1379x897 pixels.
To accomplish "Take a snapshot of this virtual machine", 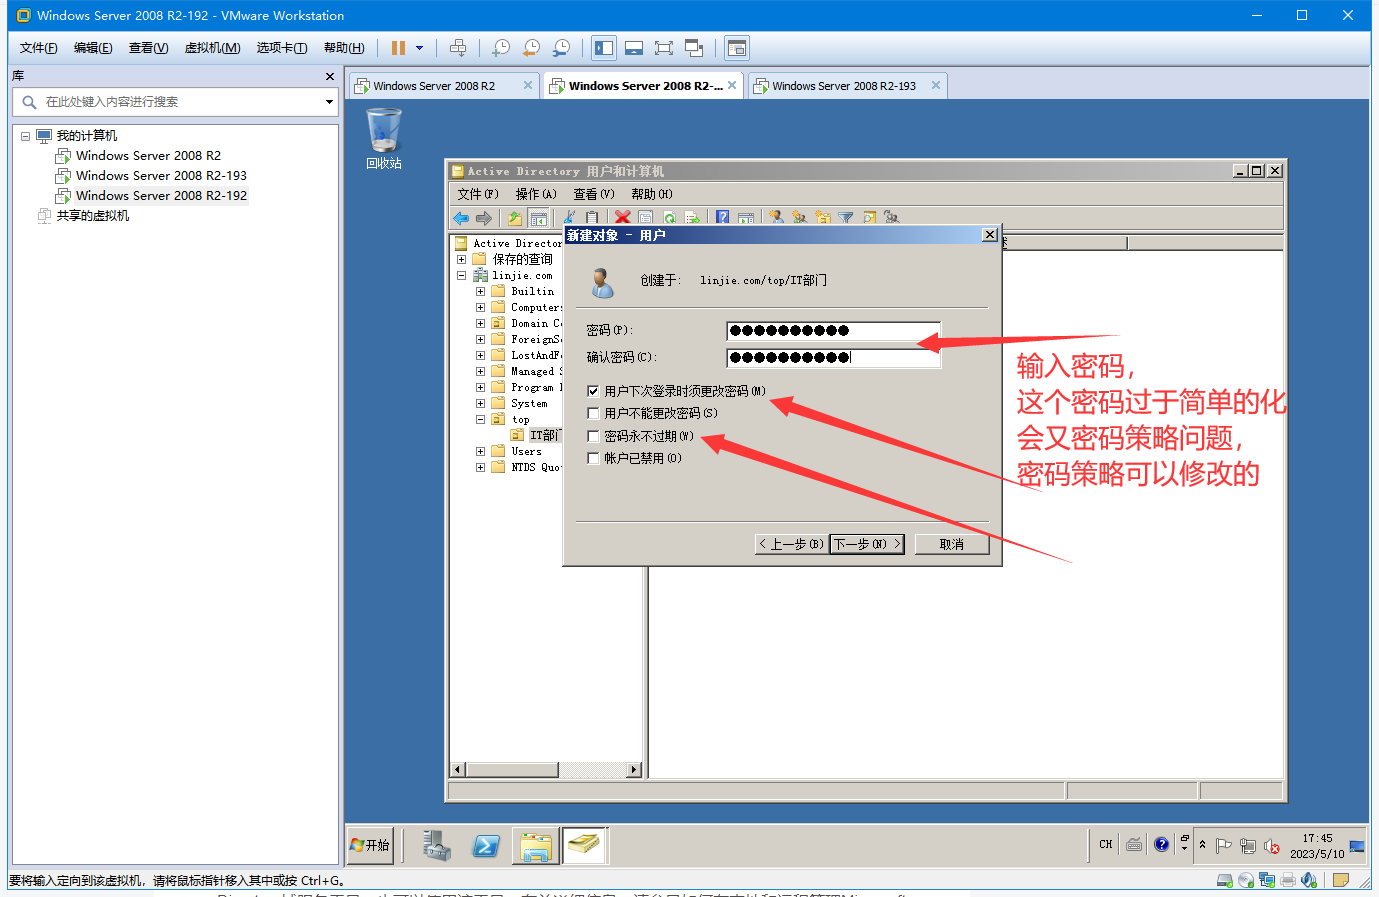I will pyautogui.click(x=501, y=48).
